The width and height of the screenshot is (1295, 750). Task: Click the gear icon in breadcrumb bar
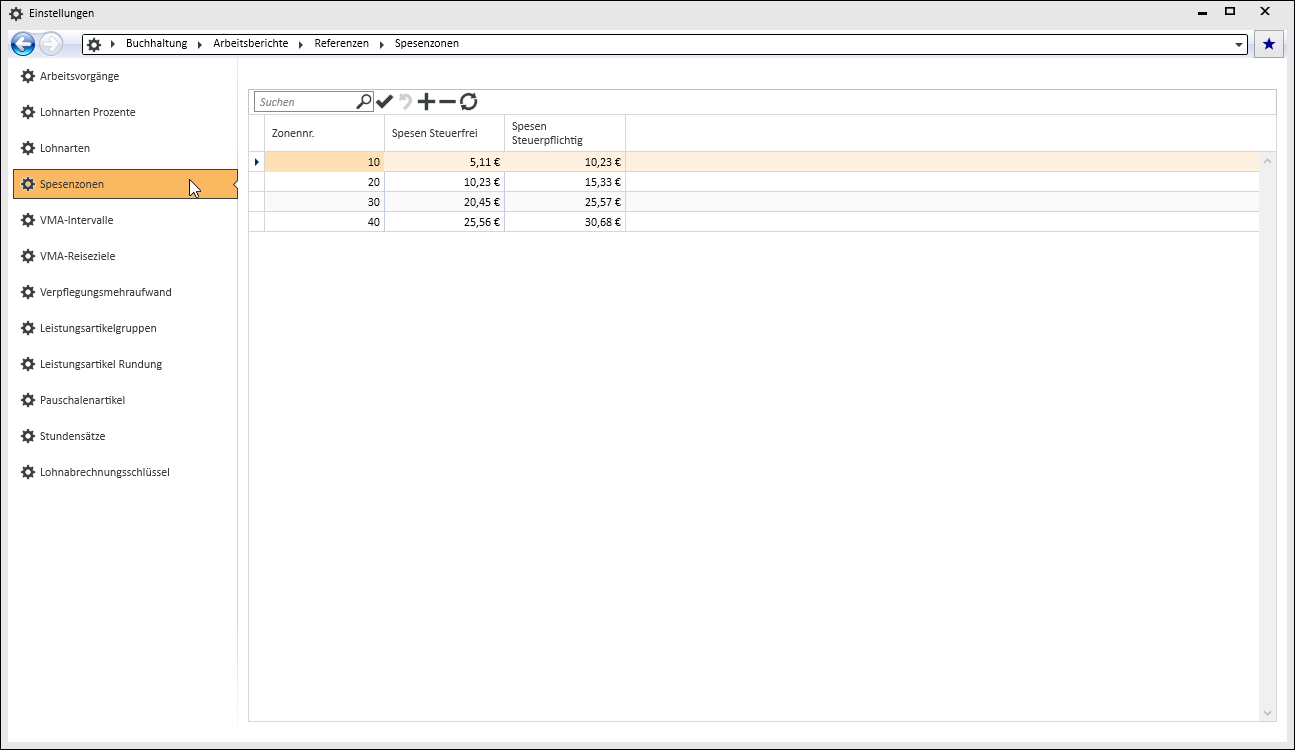coord(94,44)
